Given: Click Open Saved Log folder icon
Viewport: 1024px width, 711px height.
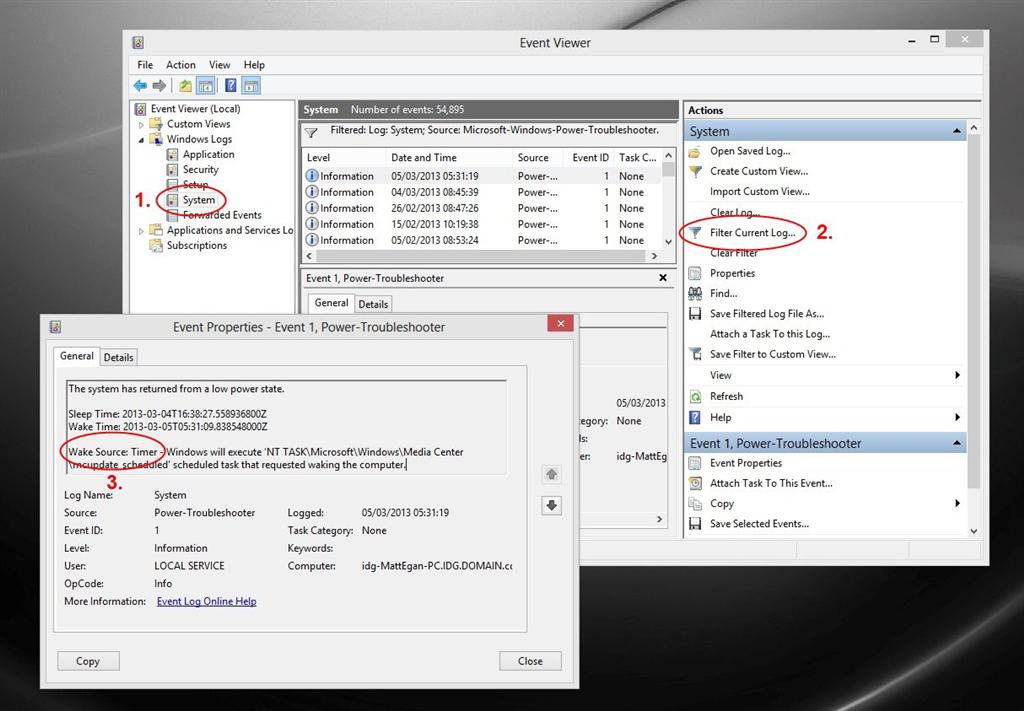Looking at the screenshot, I should coord(695,151).
